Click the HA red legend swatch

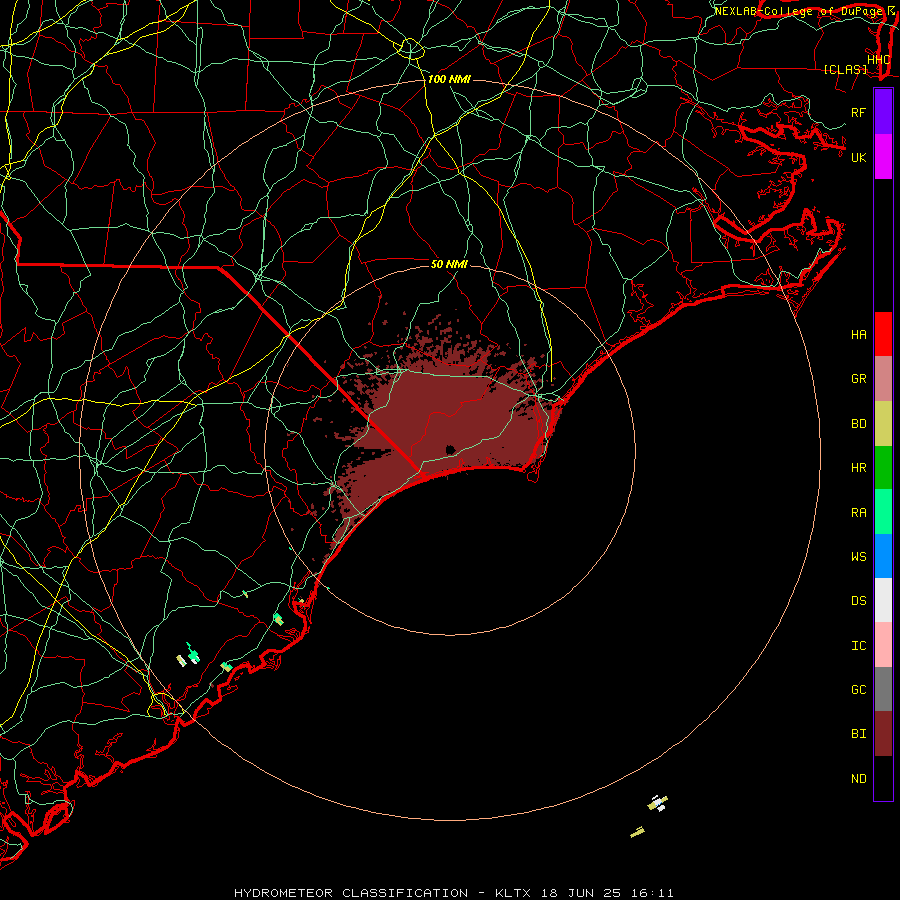click(883, 334)
